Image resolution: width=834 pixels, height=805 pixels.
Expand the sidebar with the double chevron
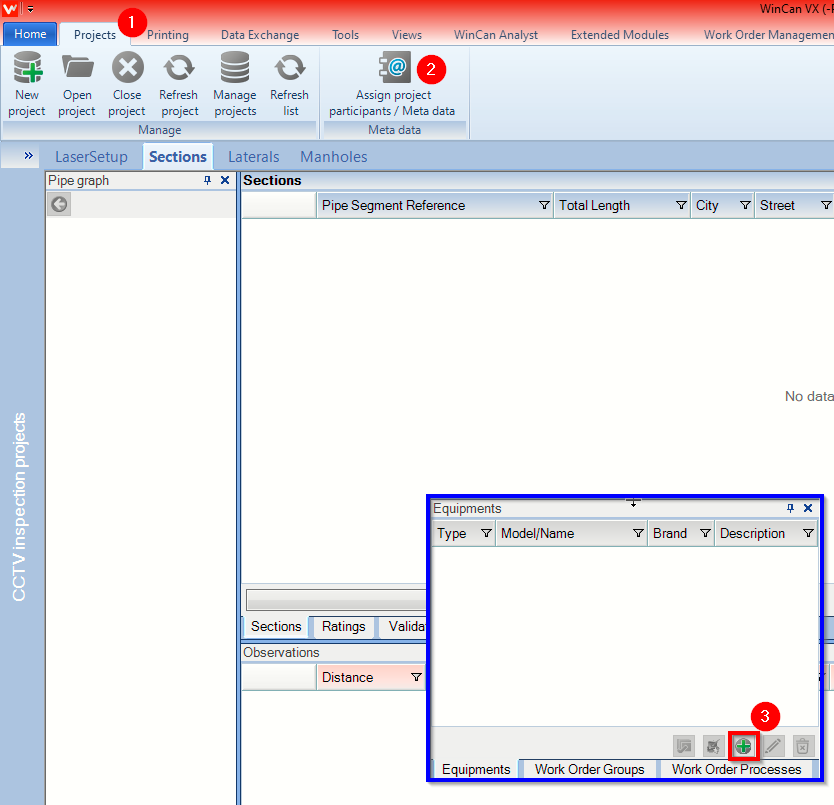pyautogui.click(x=29, y=155)
